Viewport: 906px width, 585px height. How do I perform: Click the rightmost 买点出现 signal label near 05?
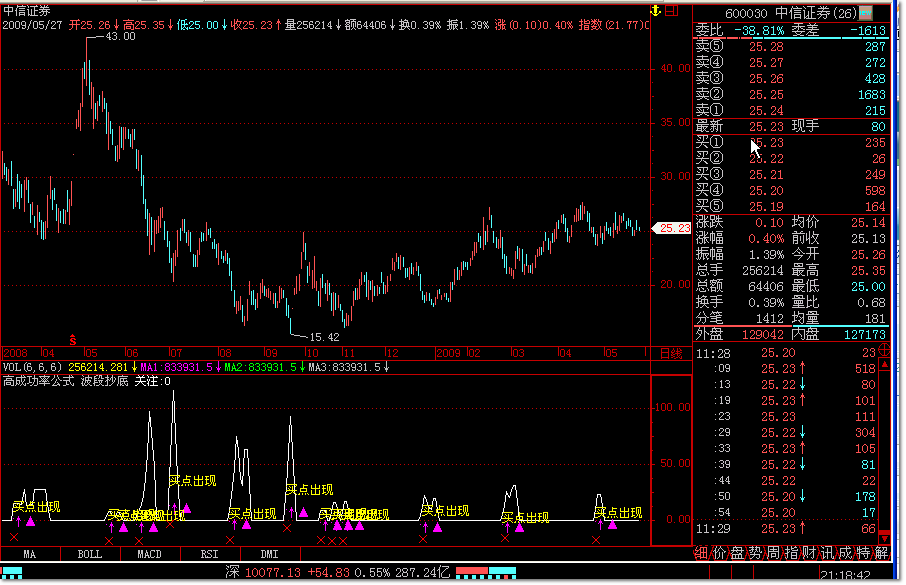[618, 513]
